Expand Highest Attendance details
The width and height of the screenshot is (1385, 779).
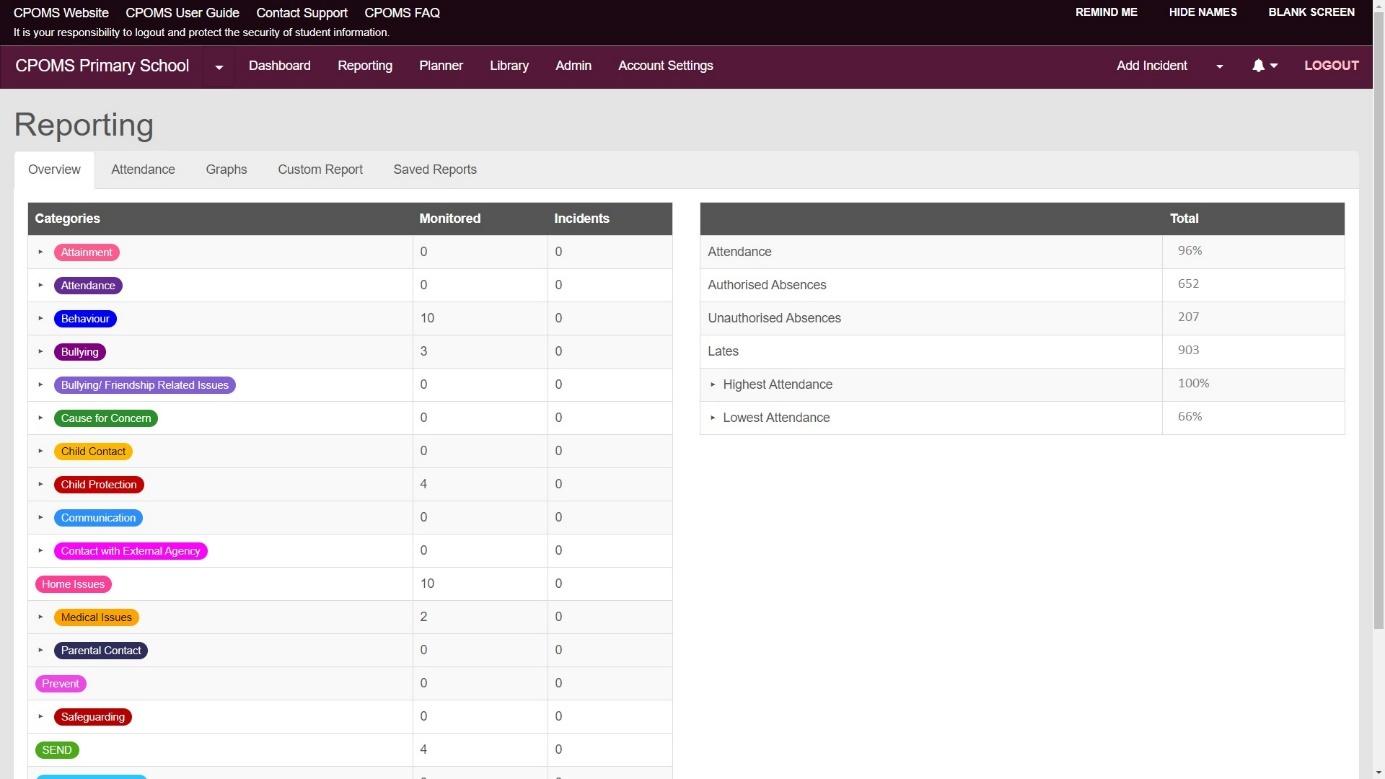click(x=713, y=384)
